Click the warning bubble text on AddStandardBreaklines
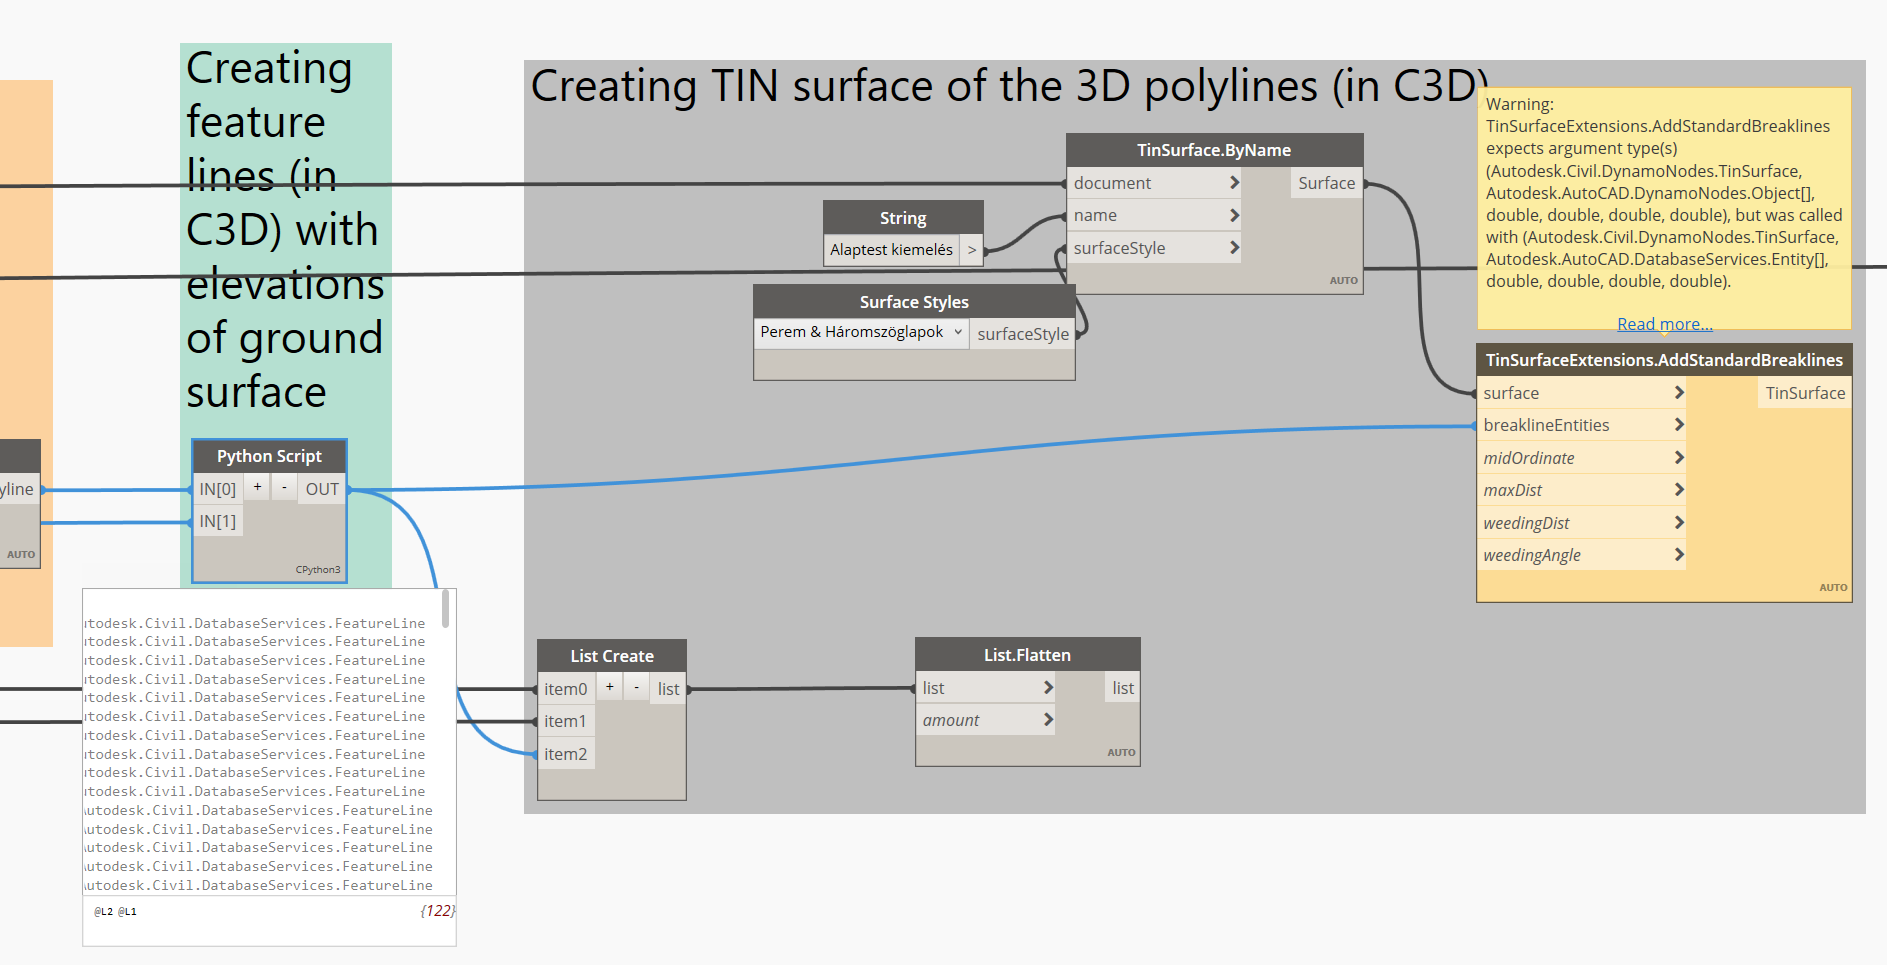 [x=1664, y=192]
